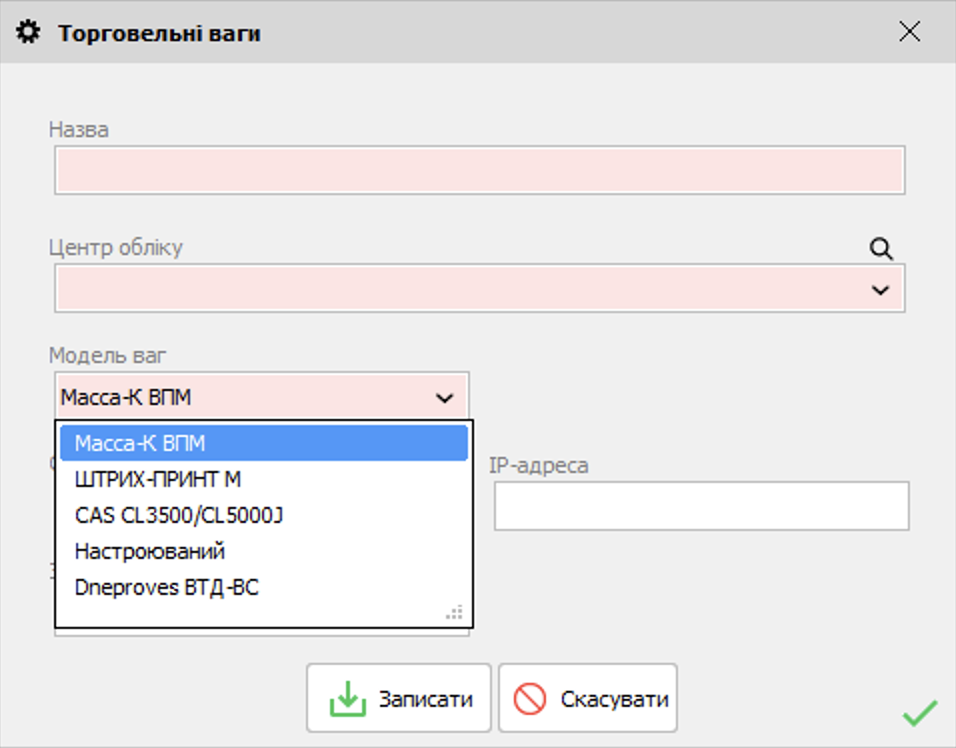Viewport: 956px width, 748px height.
Task: Click the Модель ваг combo box showing Масса-К ВПМ
Action: 240,398
